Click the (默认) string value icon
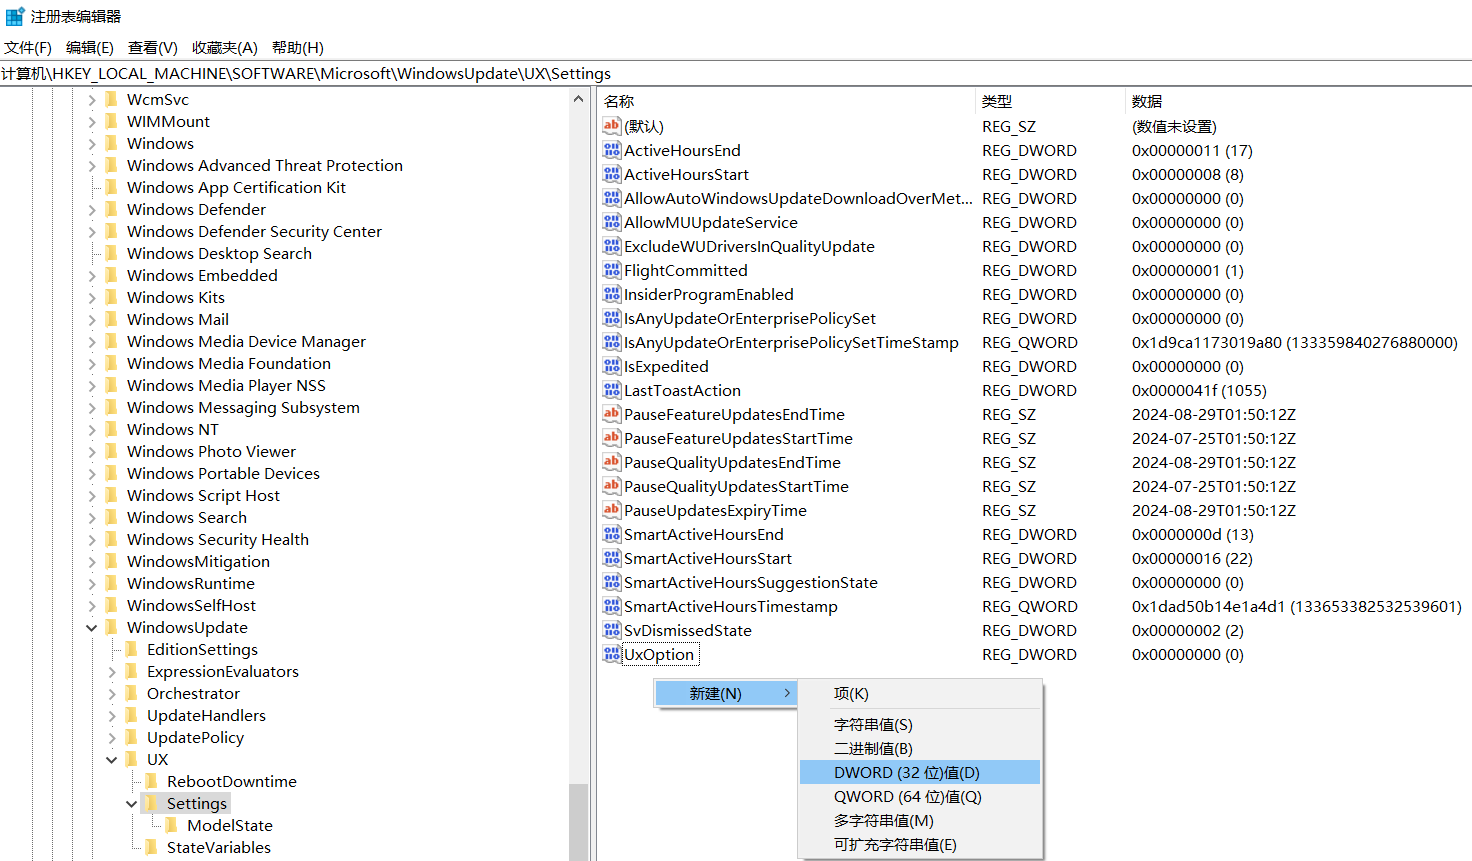The width and height of the screenshot is (1472, 861). click(612, 126)
